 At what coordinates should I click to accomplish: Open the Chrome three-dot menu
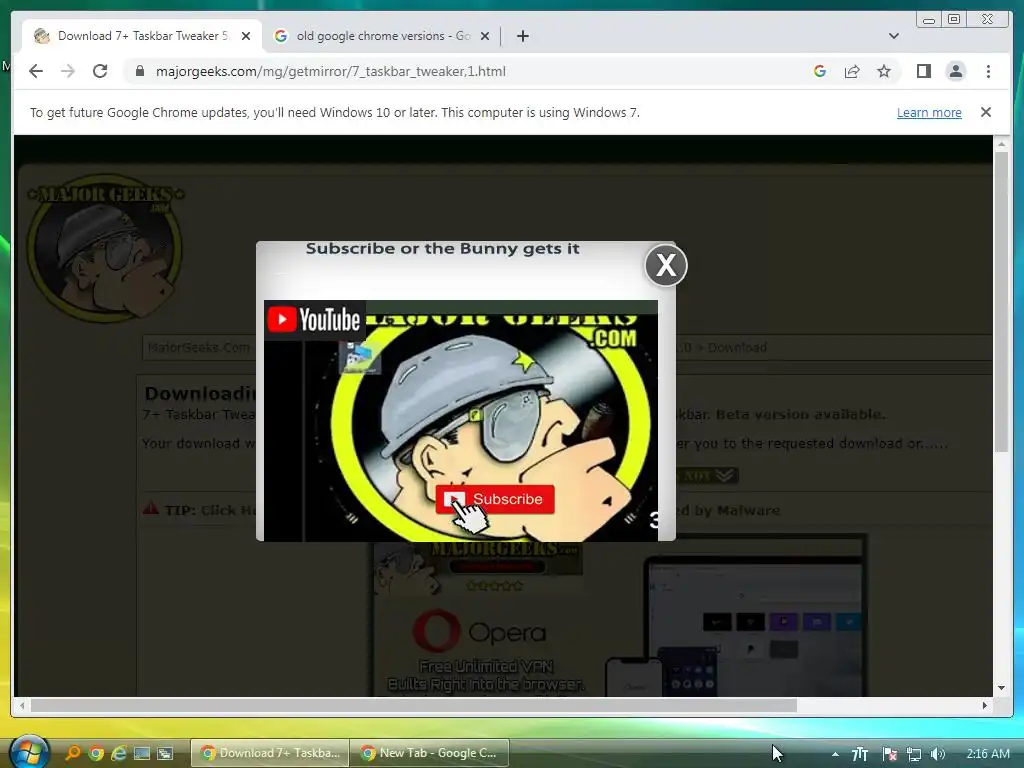pyautogui.click(x=988, y=71)
